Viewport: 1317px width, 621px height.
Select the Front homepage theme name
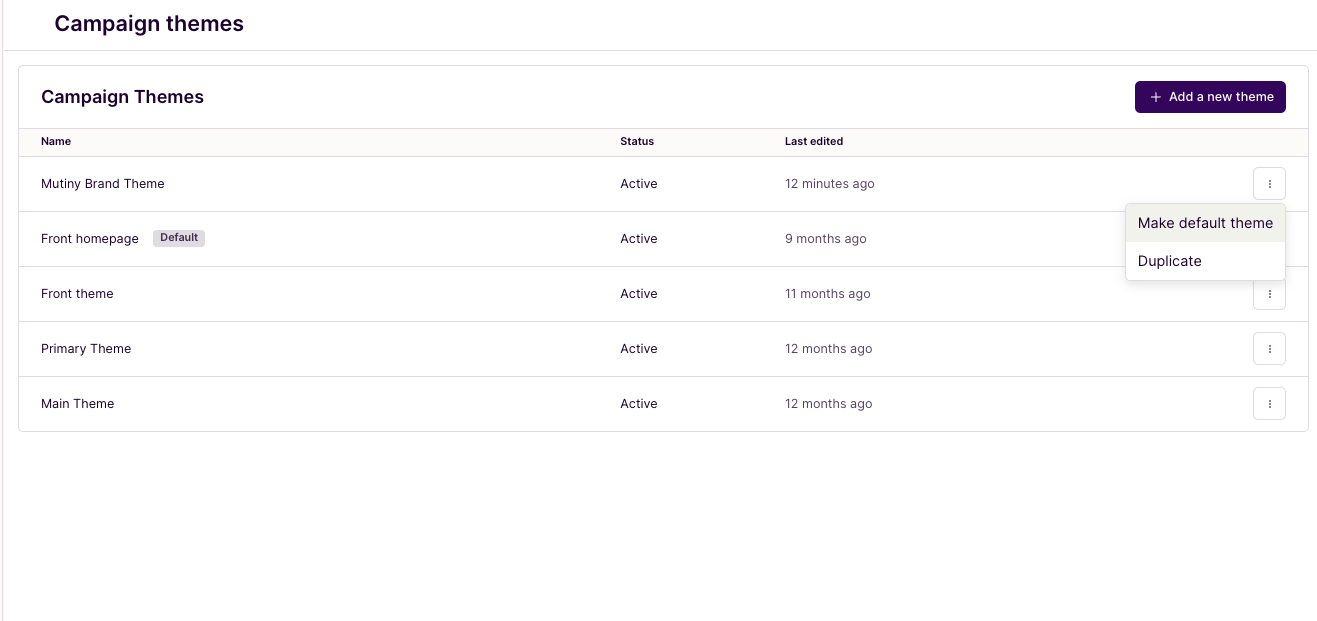point(90,238)
